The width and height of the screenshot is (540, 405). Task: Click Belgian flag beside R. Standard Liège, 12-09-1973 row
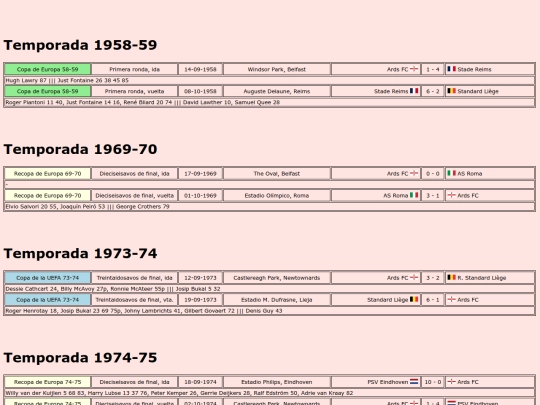point(451,278)
